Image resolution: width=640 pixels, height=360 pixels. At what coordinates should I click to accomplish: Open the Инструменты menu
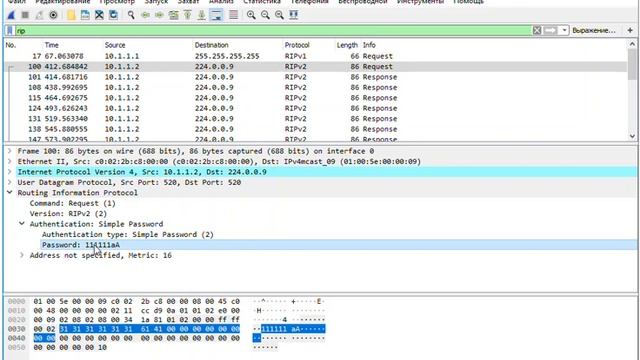(x=420, y=2)
